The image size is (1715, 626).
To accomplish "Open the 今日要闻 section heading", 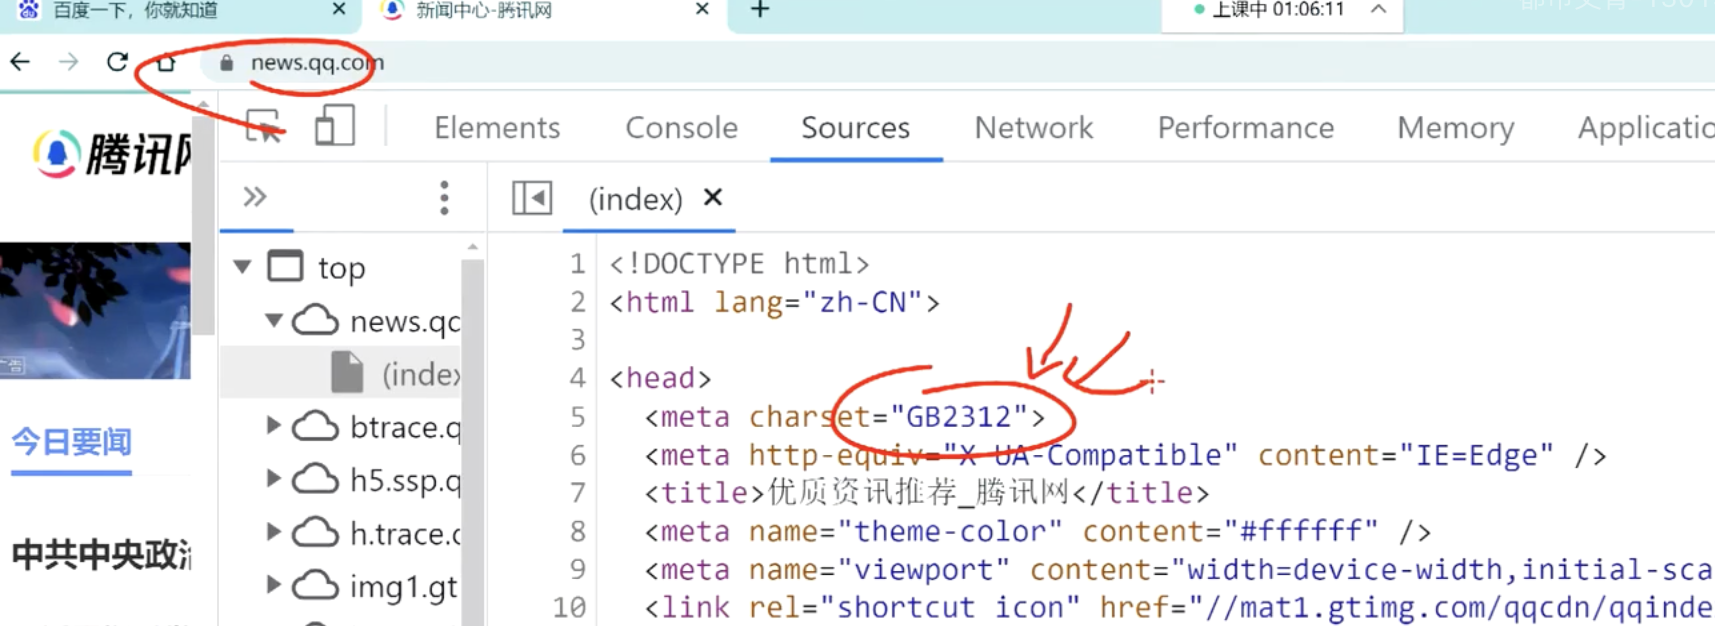I will coord(71,441).
